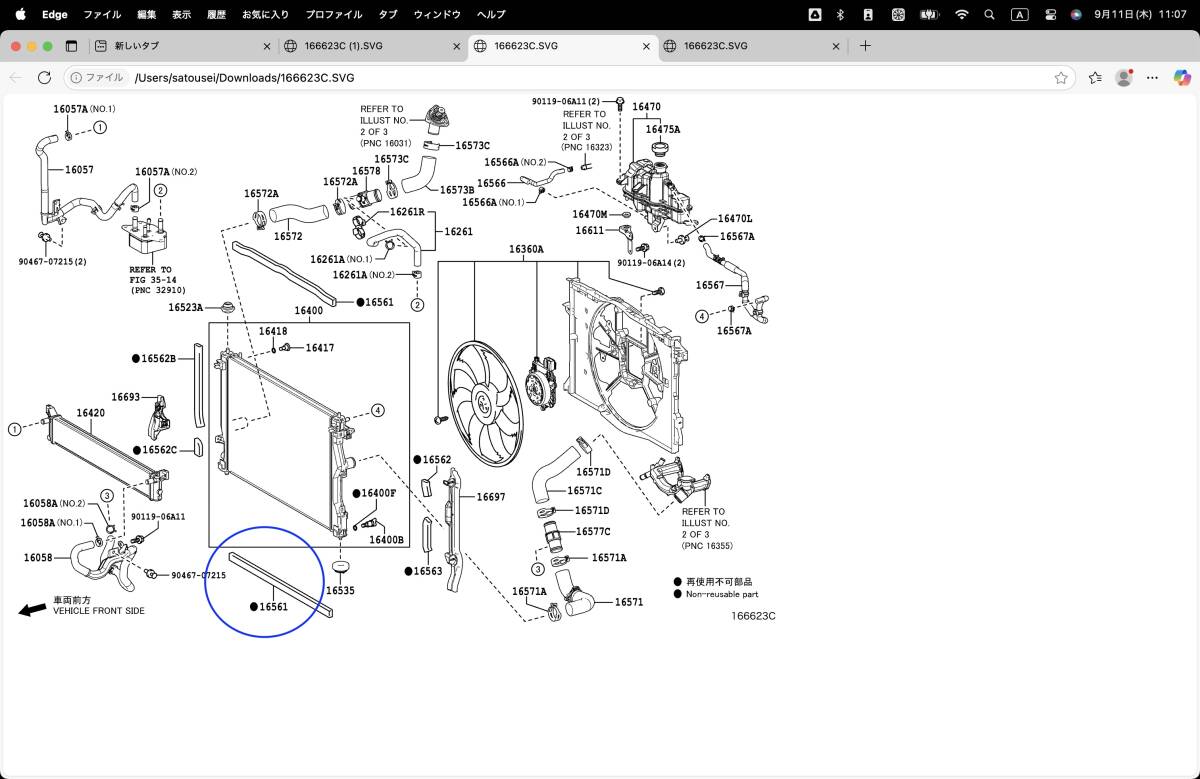Open the Wi-Fi status menu

tap(961, 15)
